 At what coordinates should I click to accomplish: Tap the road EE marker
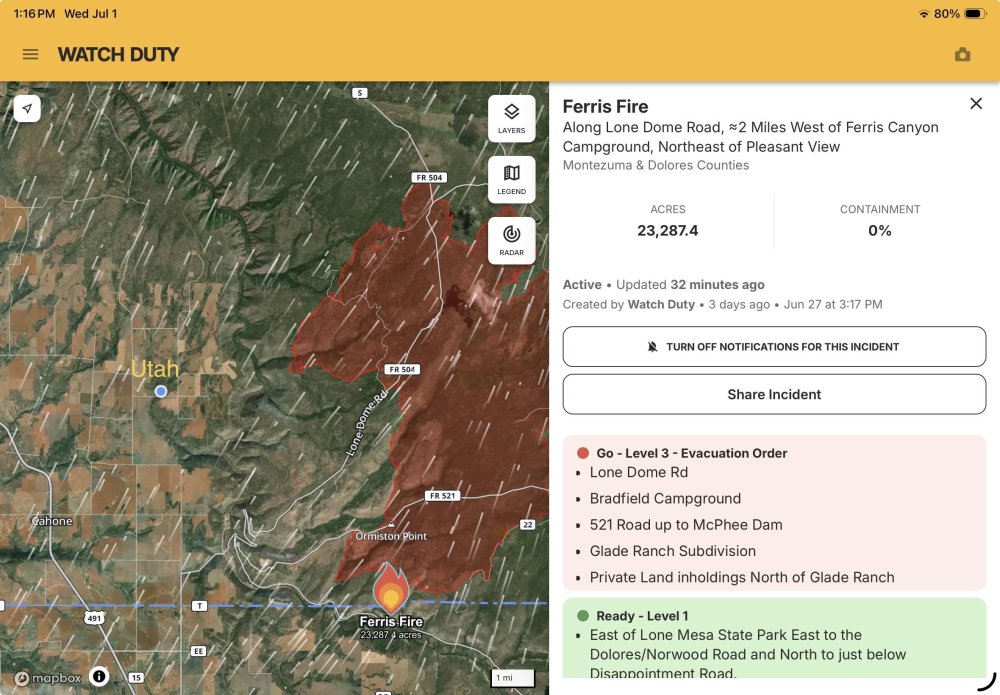coord(198,651)
